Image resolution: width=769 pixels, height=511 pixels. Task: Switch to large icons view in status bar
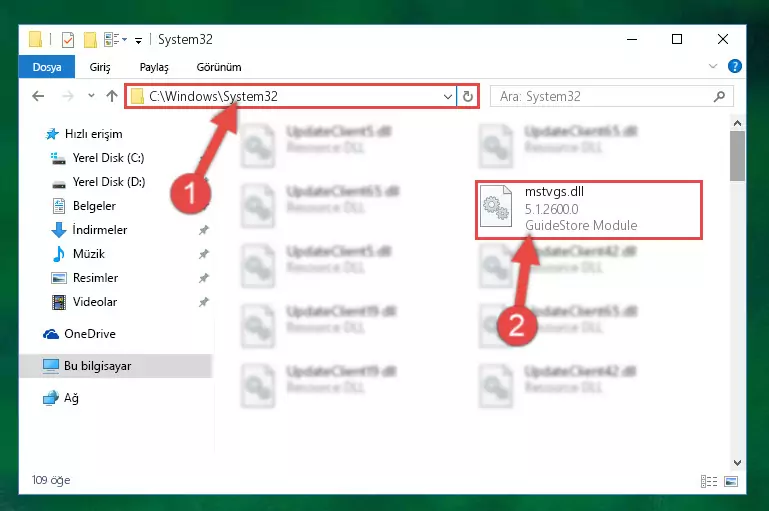[x=731, y=482]
